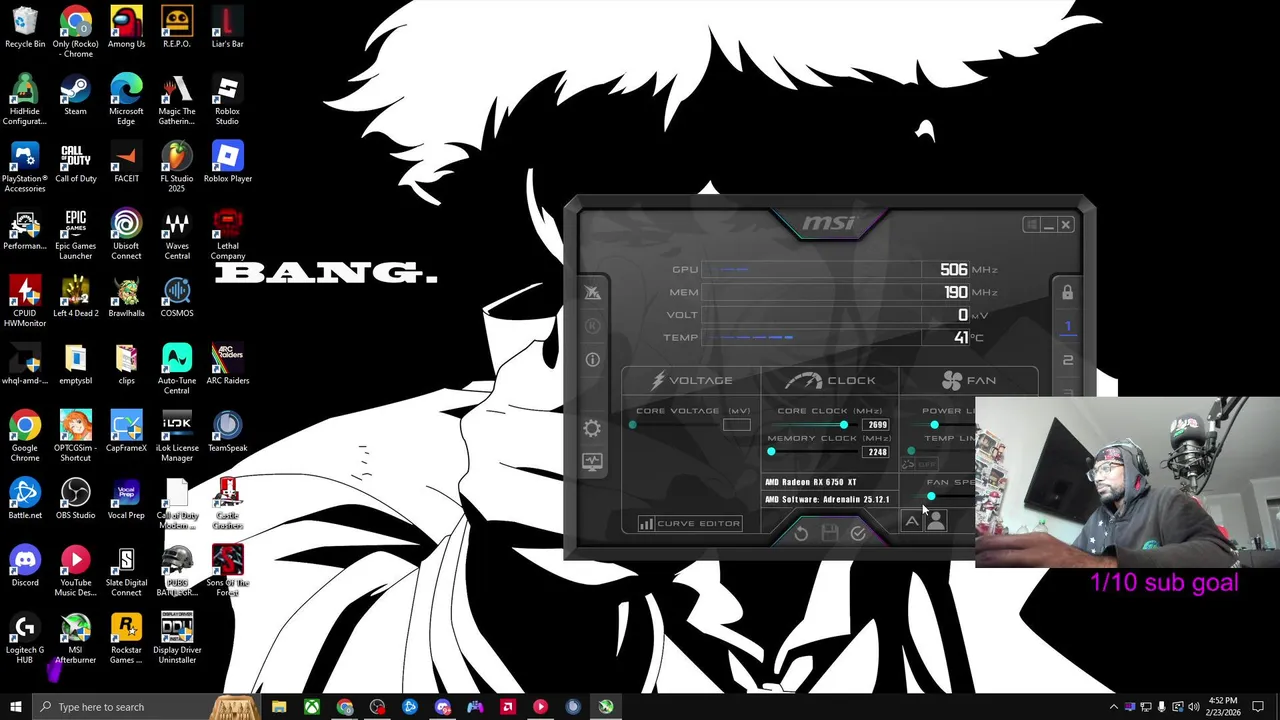Reset Afterburner settings to default
The height and width of the screenshot is (720, 1280).
(801, 534)
